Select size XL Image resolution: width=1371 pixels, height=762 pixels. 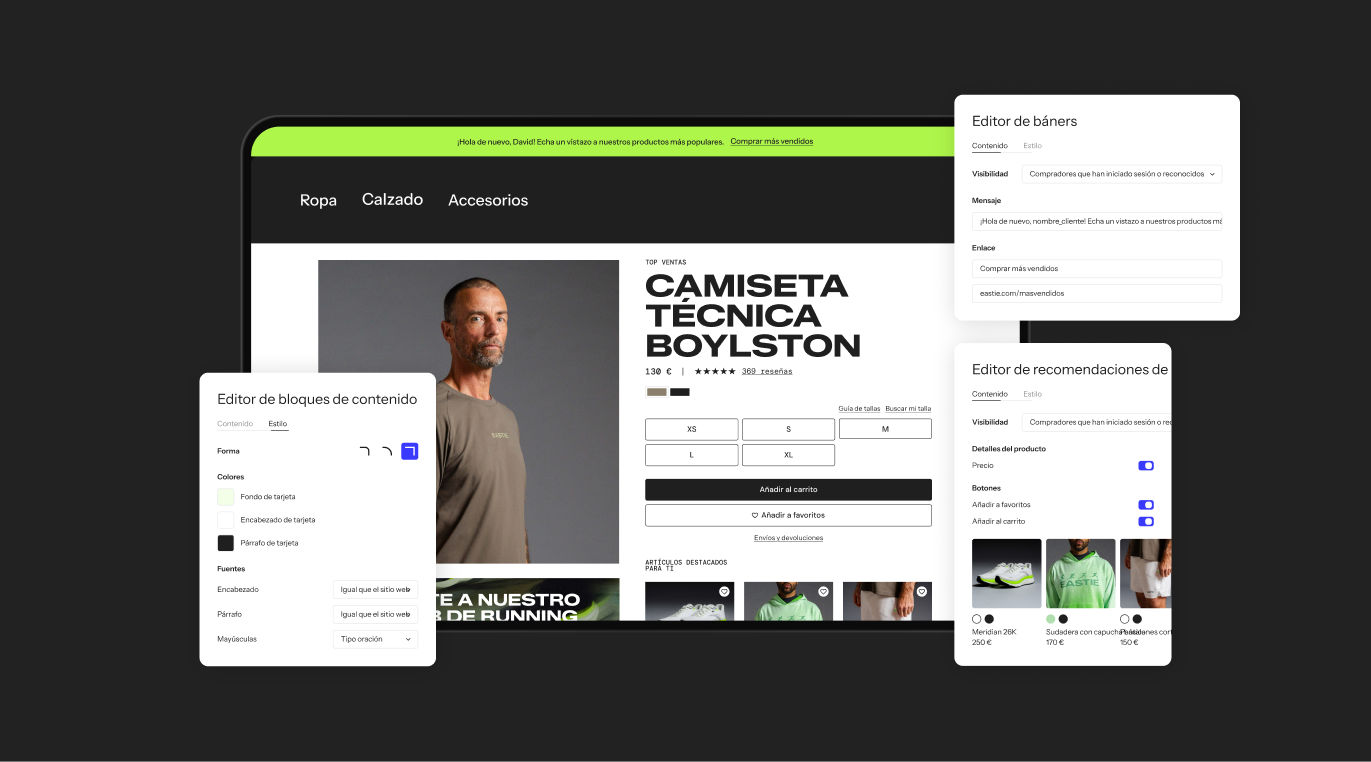788,455
